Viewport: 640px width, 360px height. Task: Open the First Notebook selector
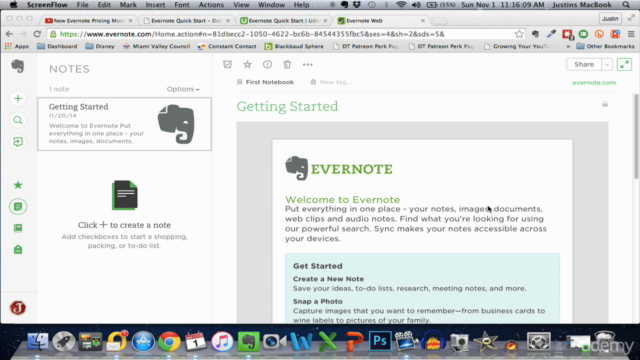tap(265, 82)
